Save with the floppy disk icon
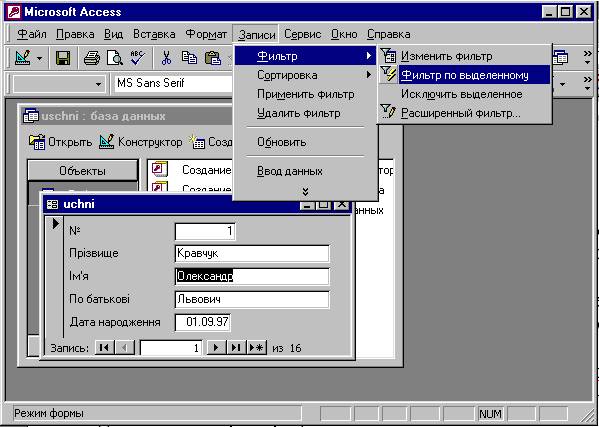The height and width of the screenshot is (427, 599). click(x=63, y=58)
